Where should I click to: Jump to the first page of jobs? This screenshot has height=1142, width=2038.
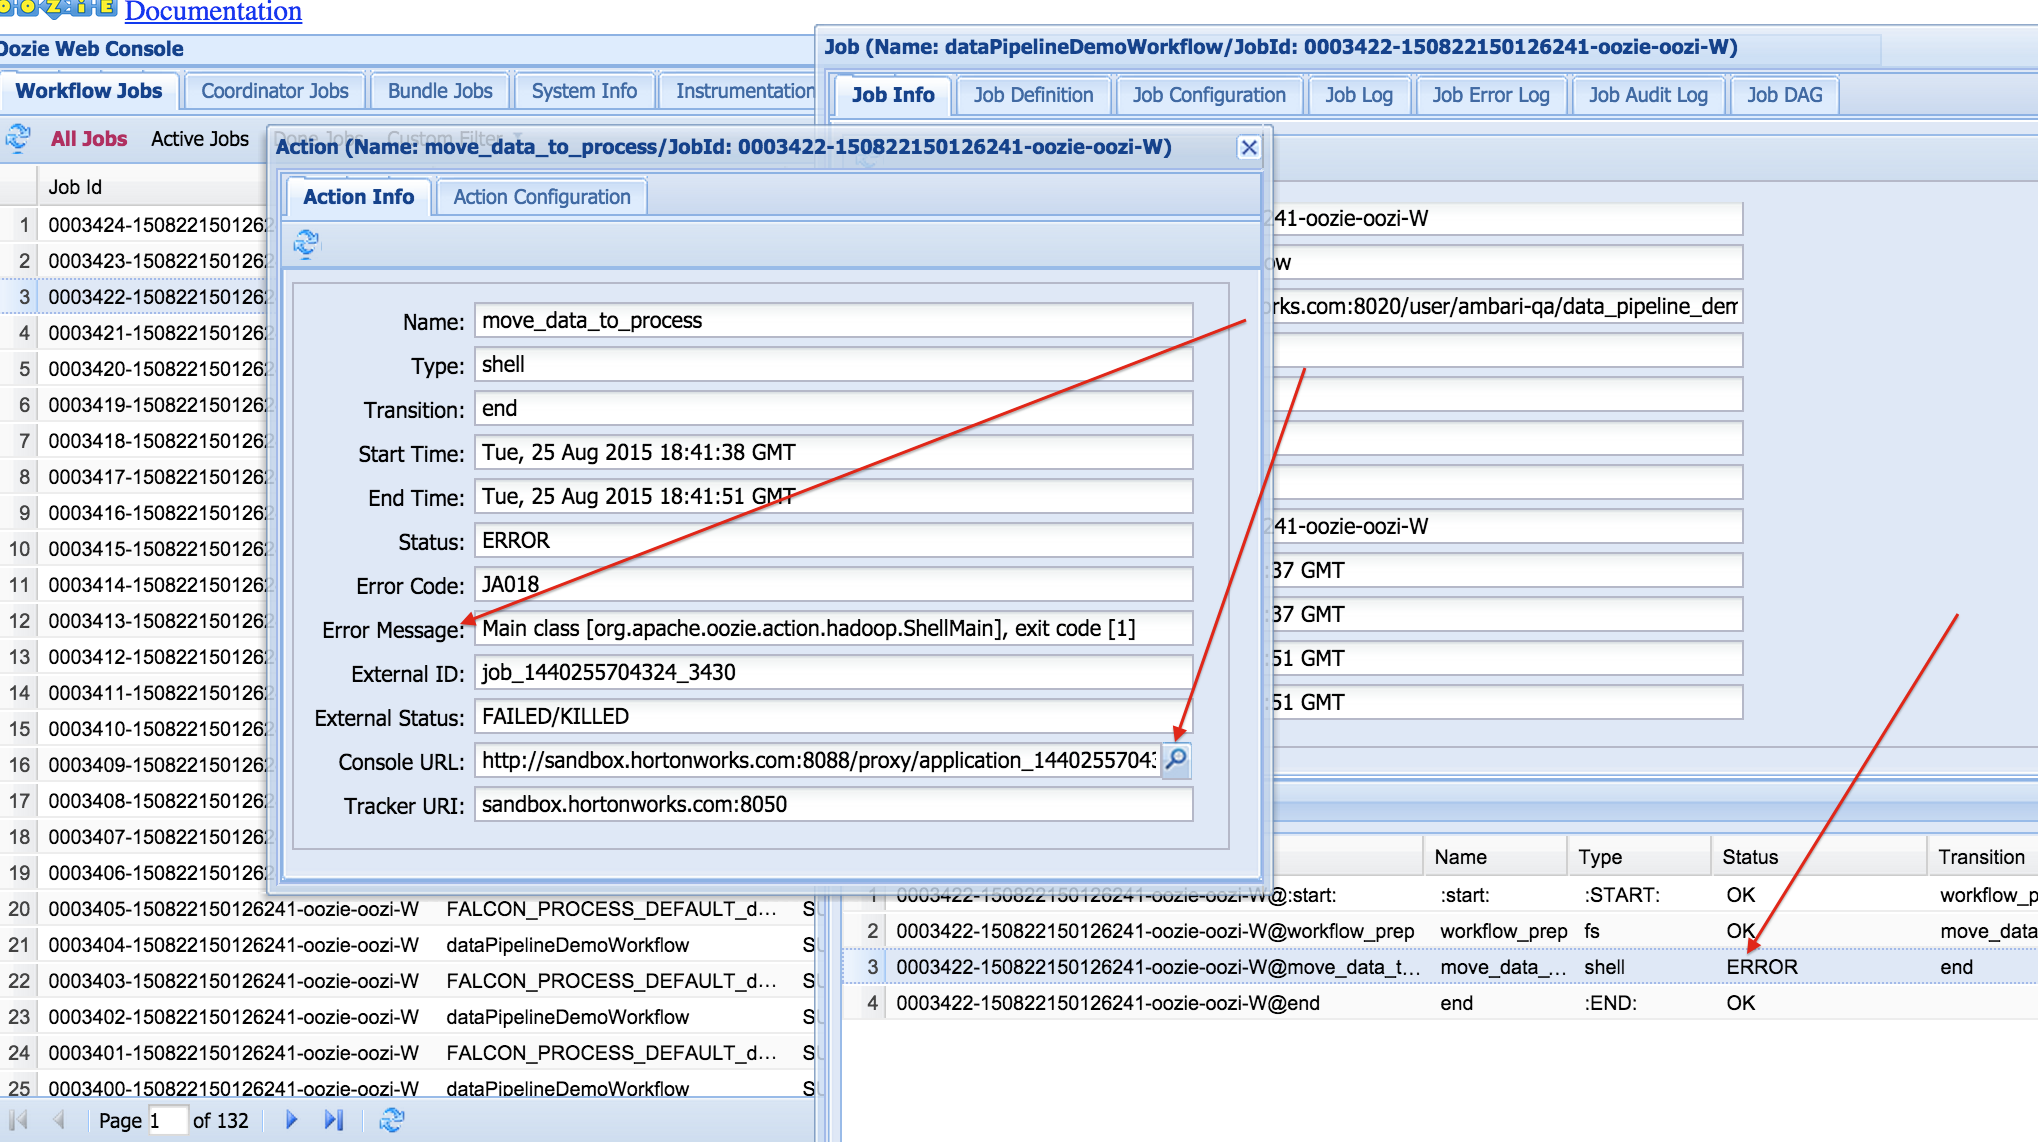(x=17, y=1120)
